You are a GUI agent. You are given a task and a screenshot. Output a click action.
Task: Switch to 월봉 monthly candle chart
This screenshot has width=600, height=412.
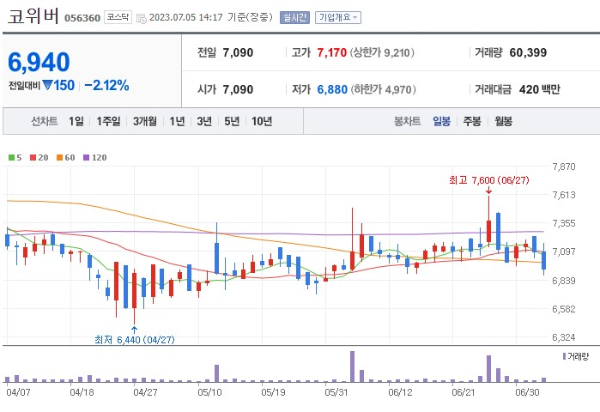point(503,121)
